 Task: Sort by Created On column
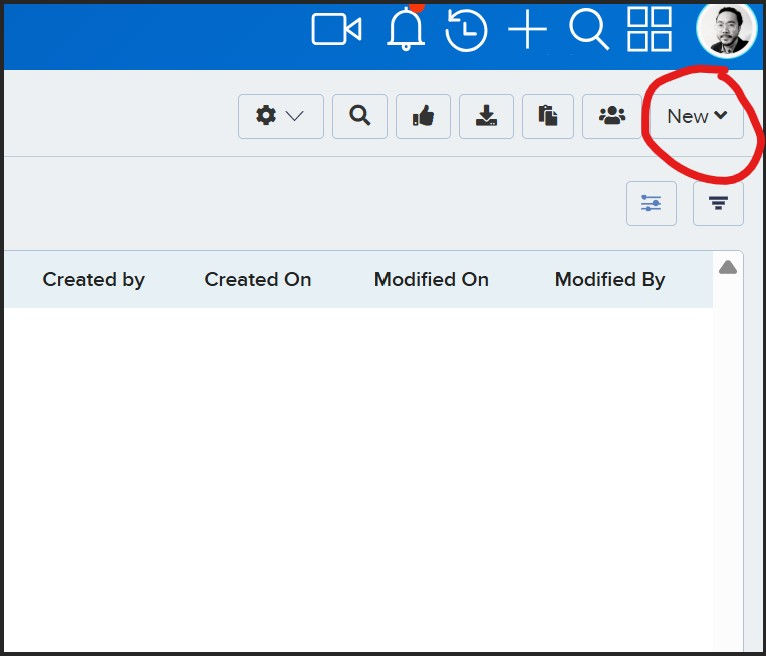[258, 280]
